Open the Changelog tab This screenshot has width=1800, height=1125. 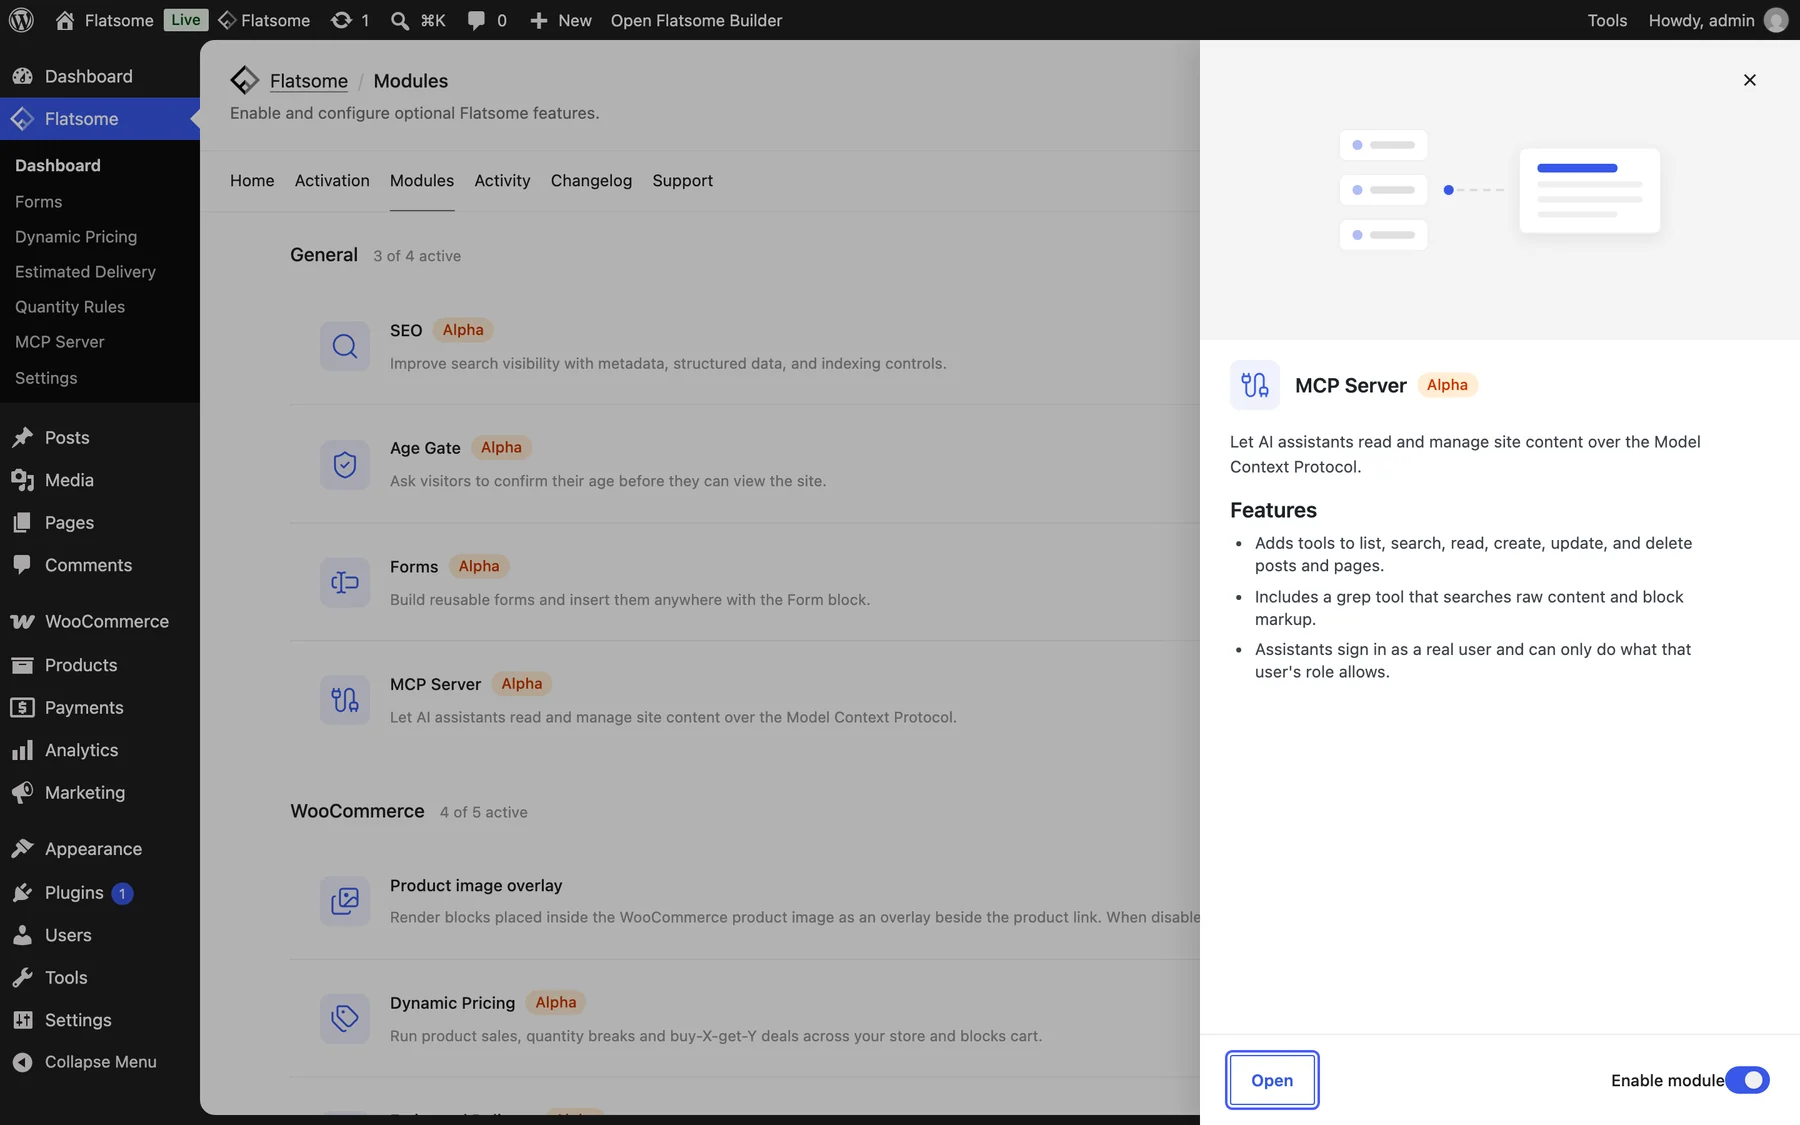click(591, 180)
